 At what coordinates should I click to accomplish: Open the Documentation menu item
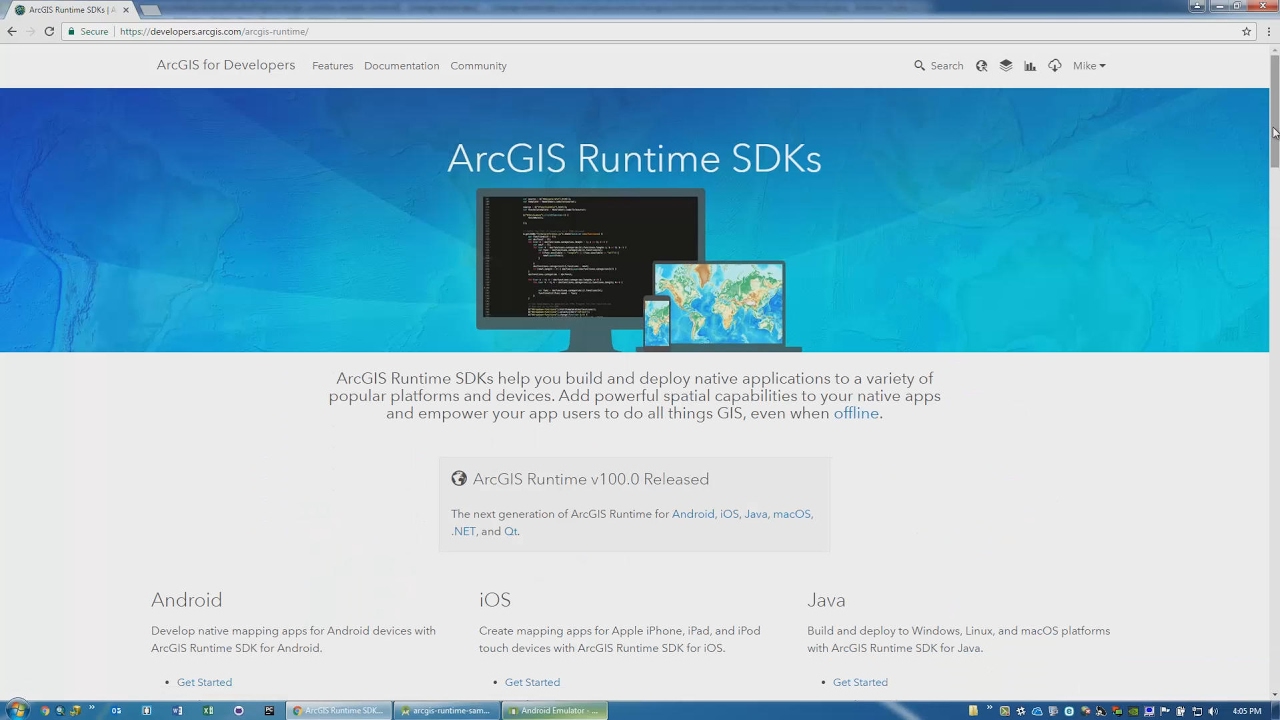coord(401,66)
